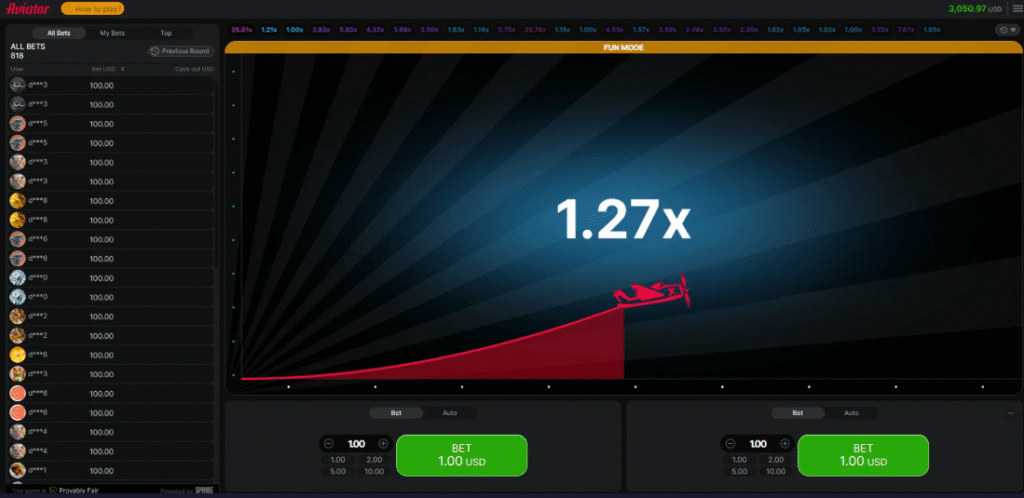1024x498 pixels.
Task: Open the 29.76x history result
Action: [x=535, y=29]
